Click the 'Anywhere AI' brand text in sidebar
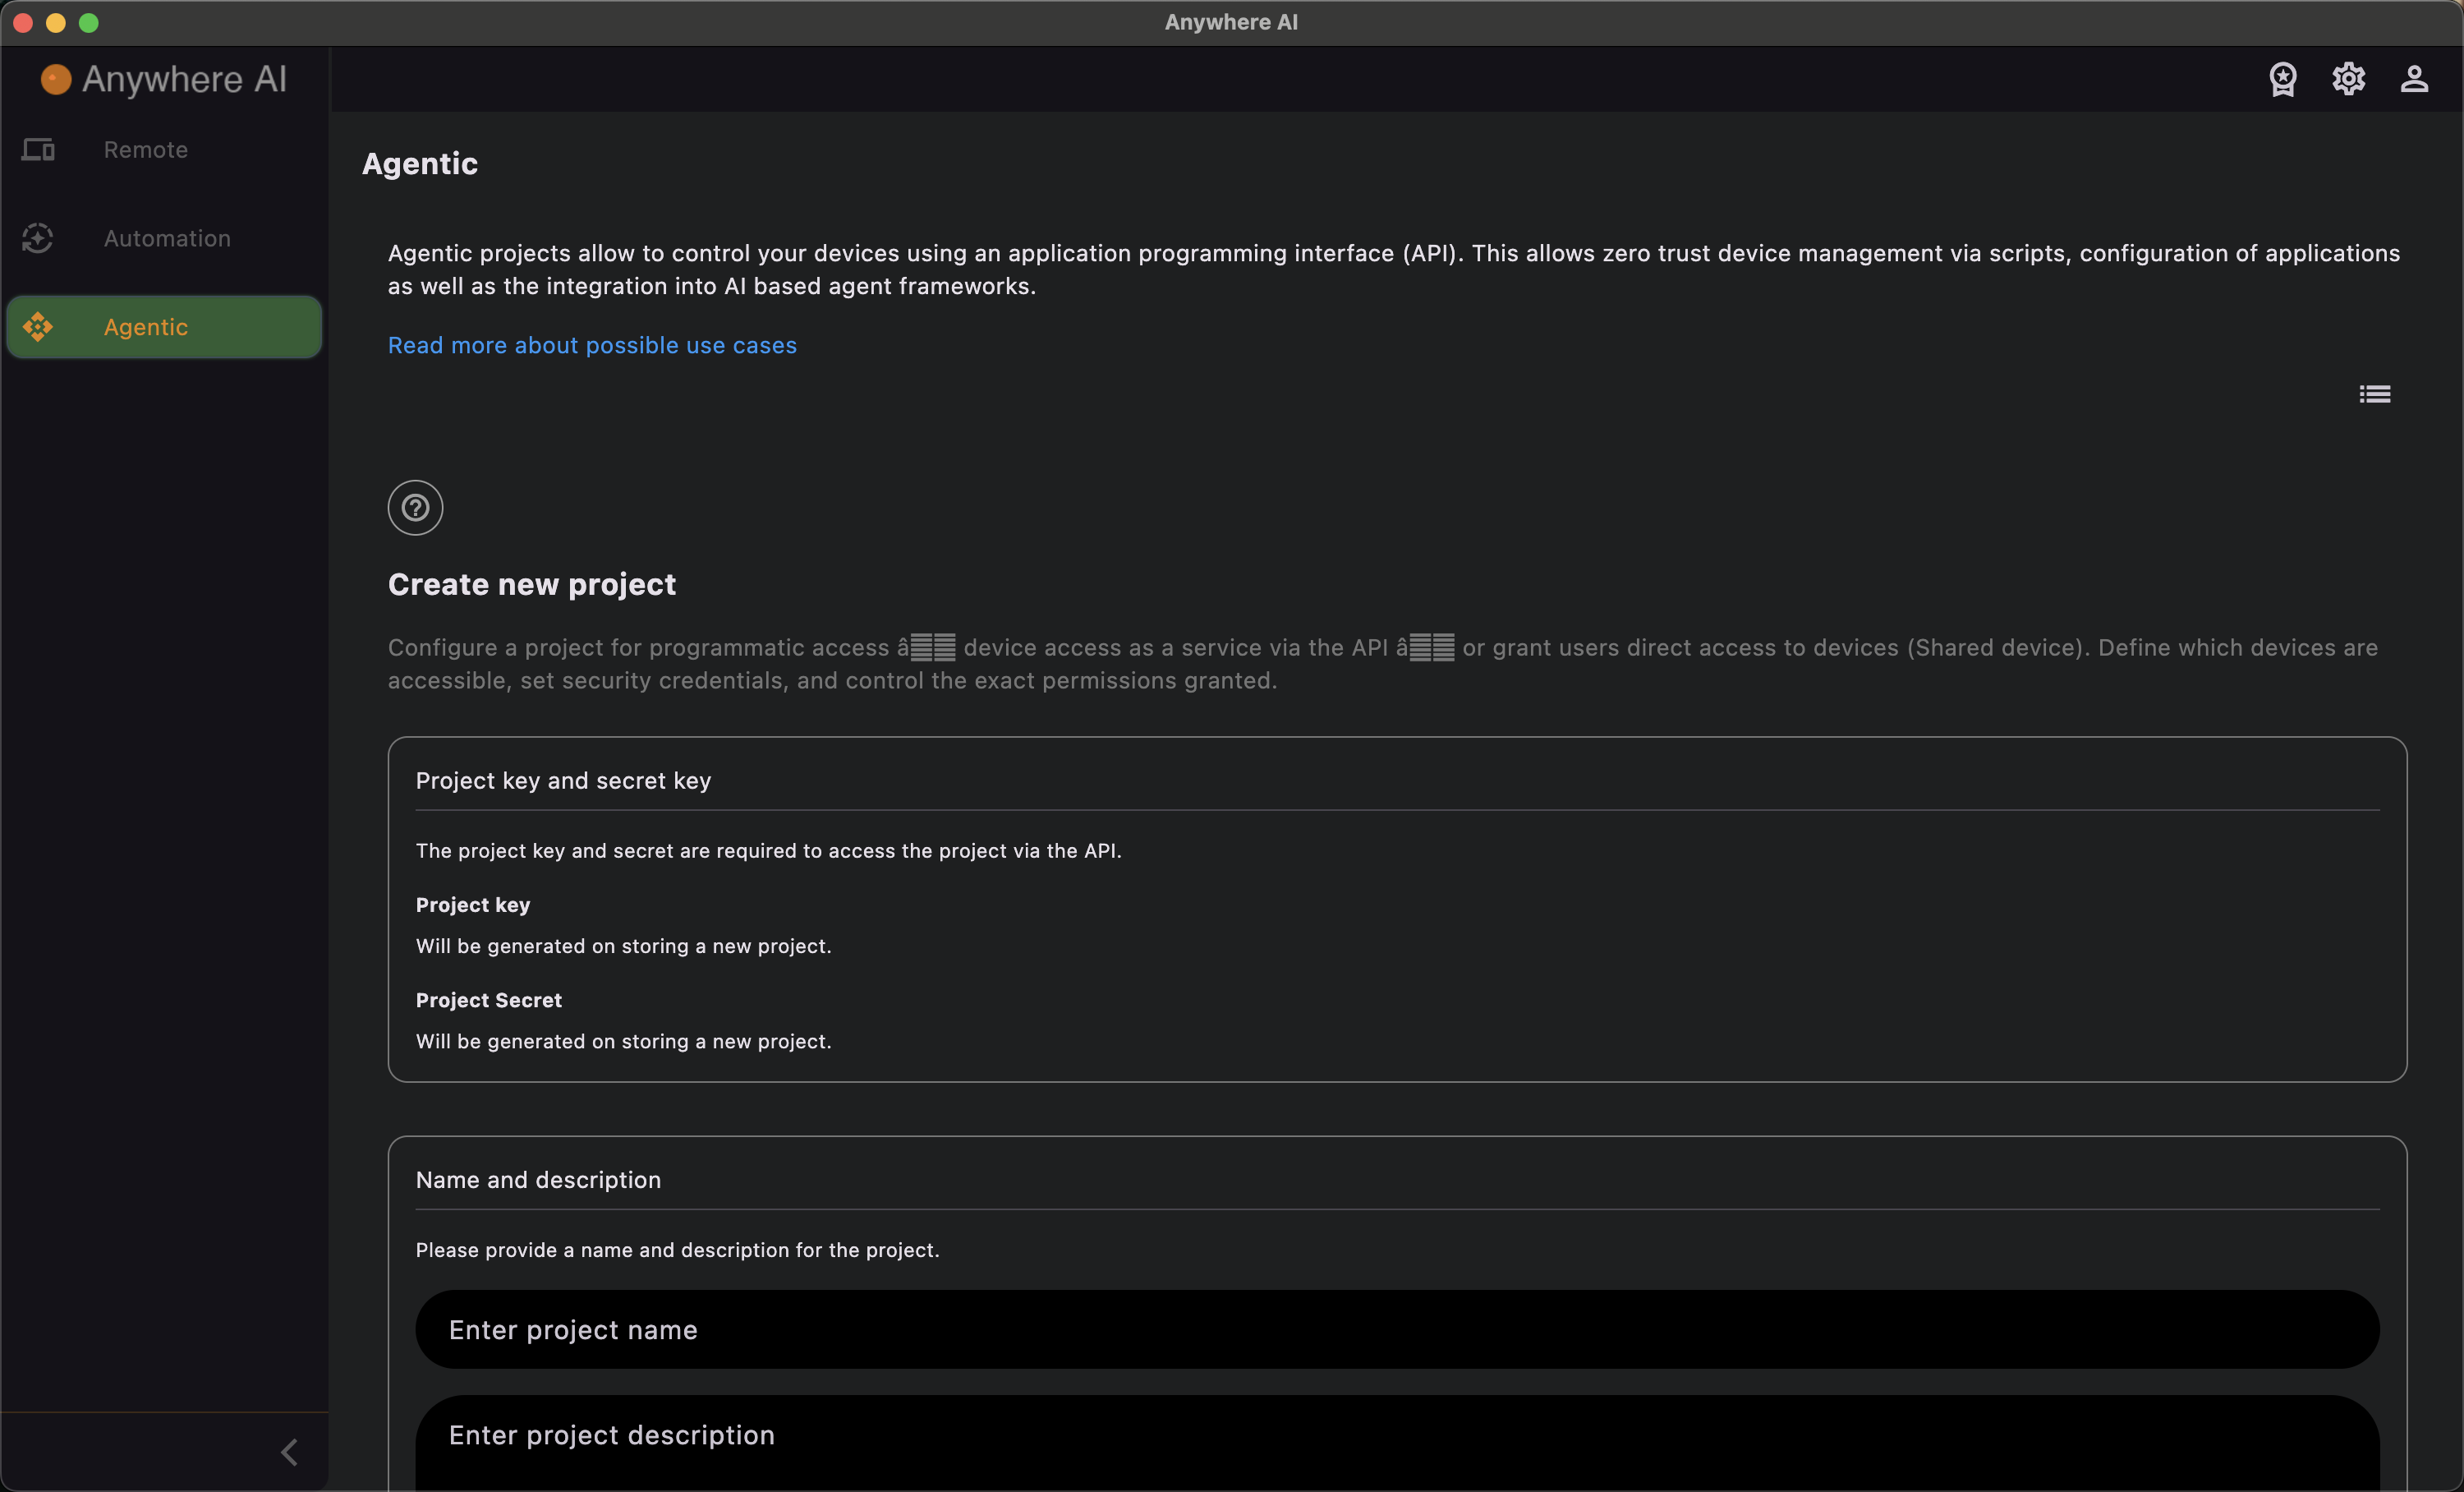The image size is (2464, 1492). [184, 79]
